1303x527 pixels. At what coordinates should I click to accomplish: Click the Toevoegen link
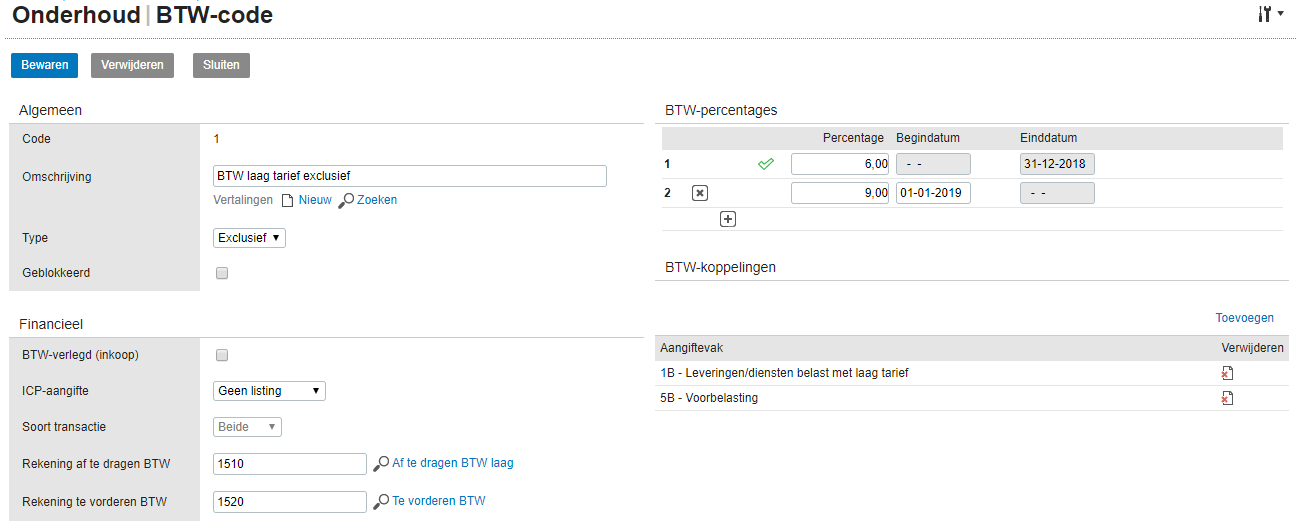tap(1244, 318)
